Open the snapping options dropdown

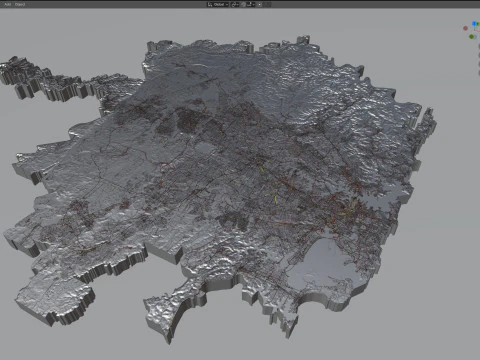click(251, 4)
